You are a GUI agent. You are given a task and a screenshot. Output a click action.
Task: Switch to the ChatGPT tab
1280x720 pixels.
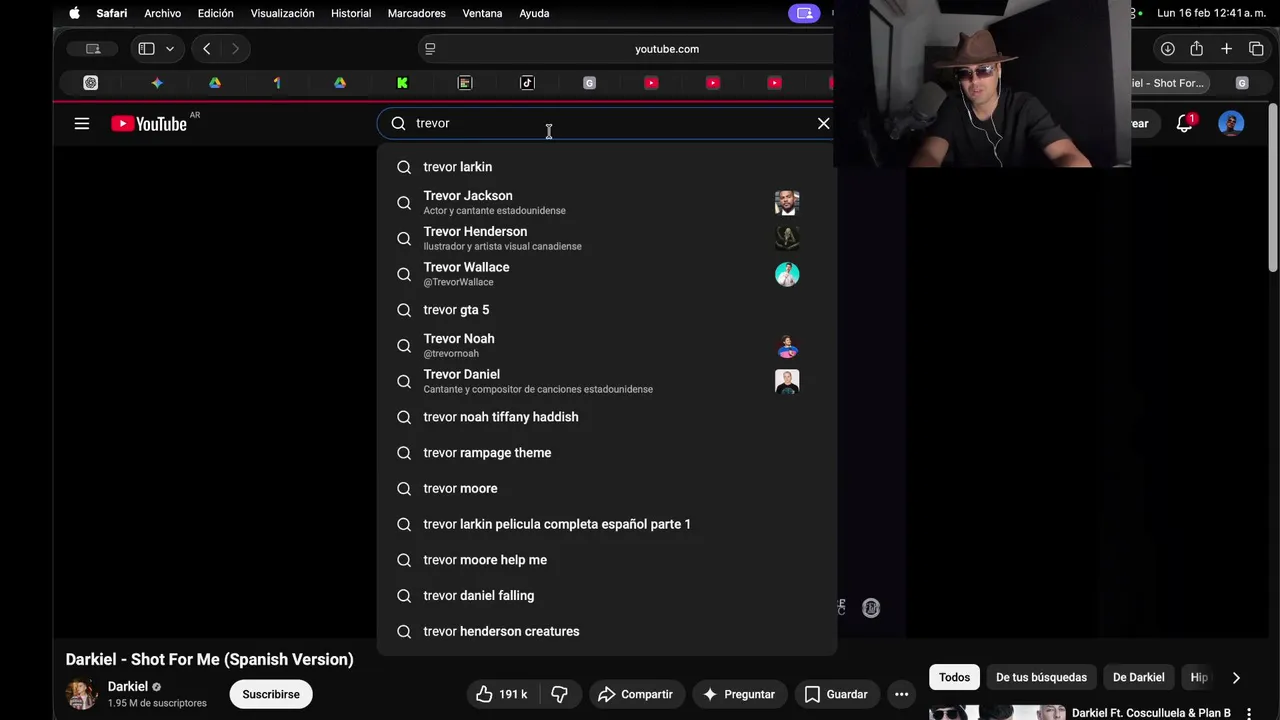[91, 83]
